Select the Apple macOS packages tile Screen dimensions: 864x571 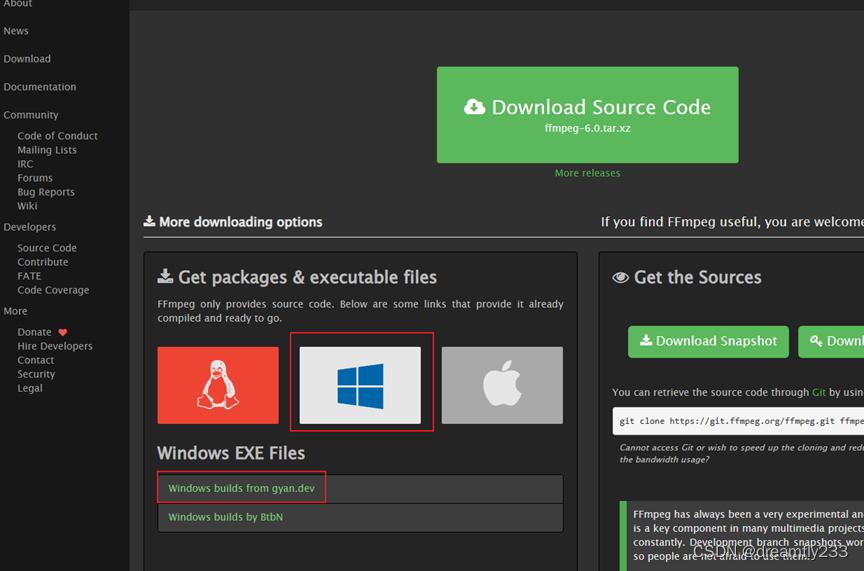point(502,385)
